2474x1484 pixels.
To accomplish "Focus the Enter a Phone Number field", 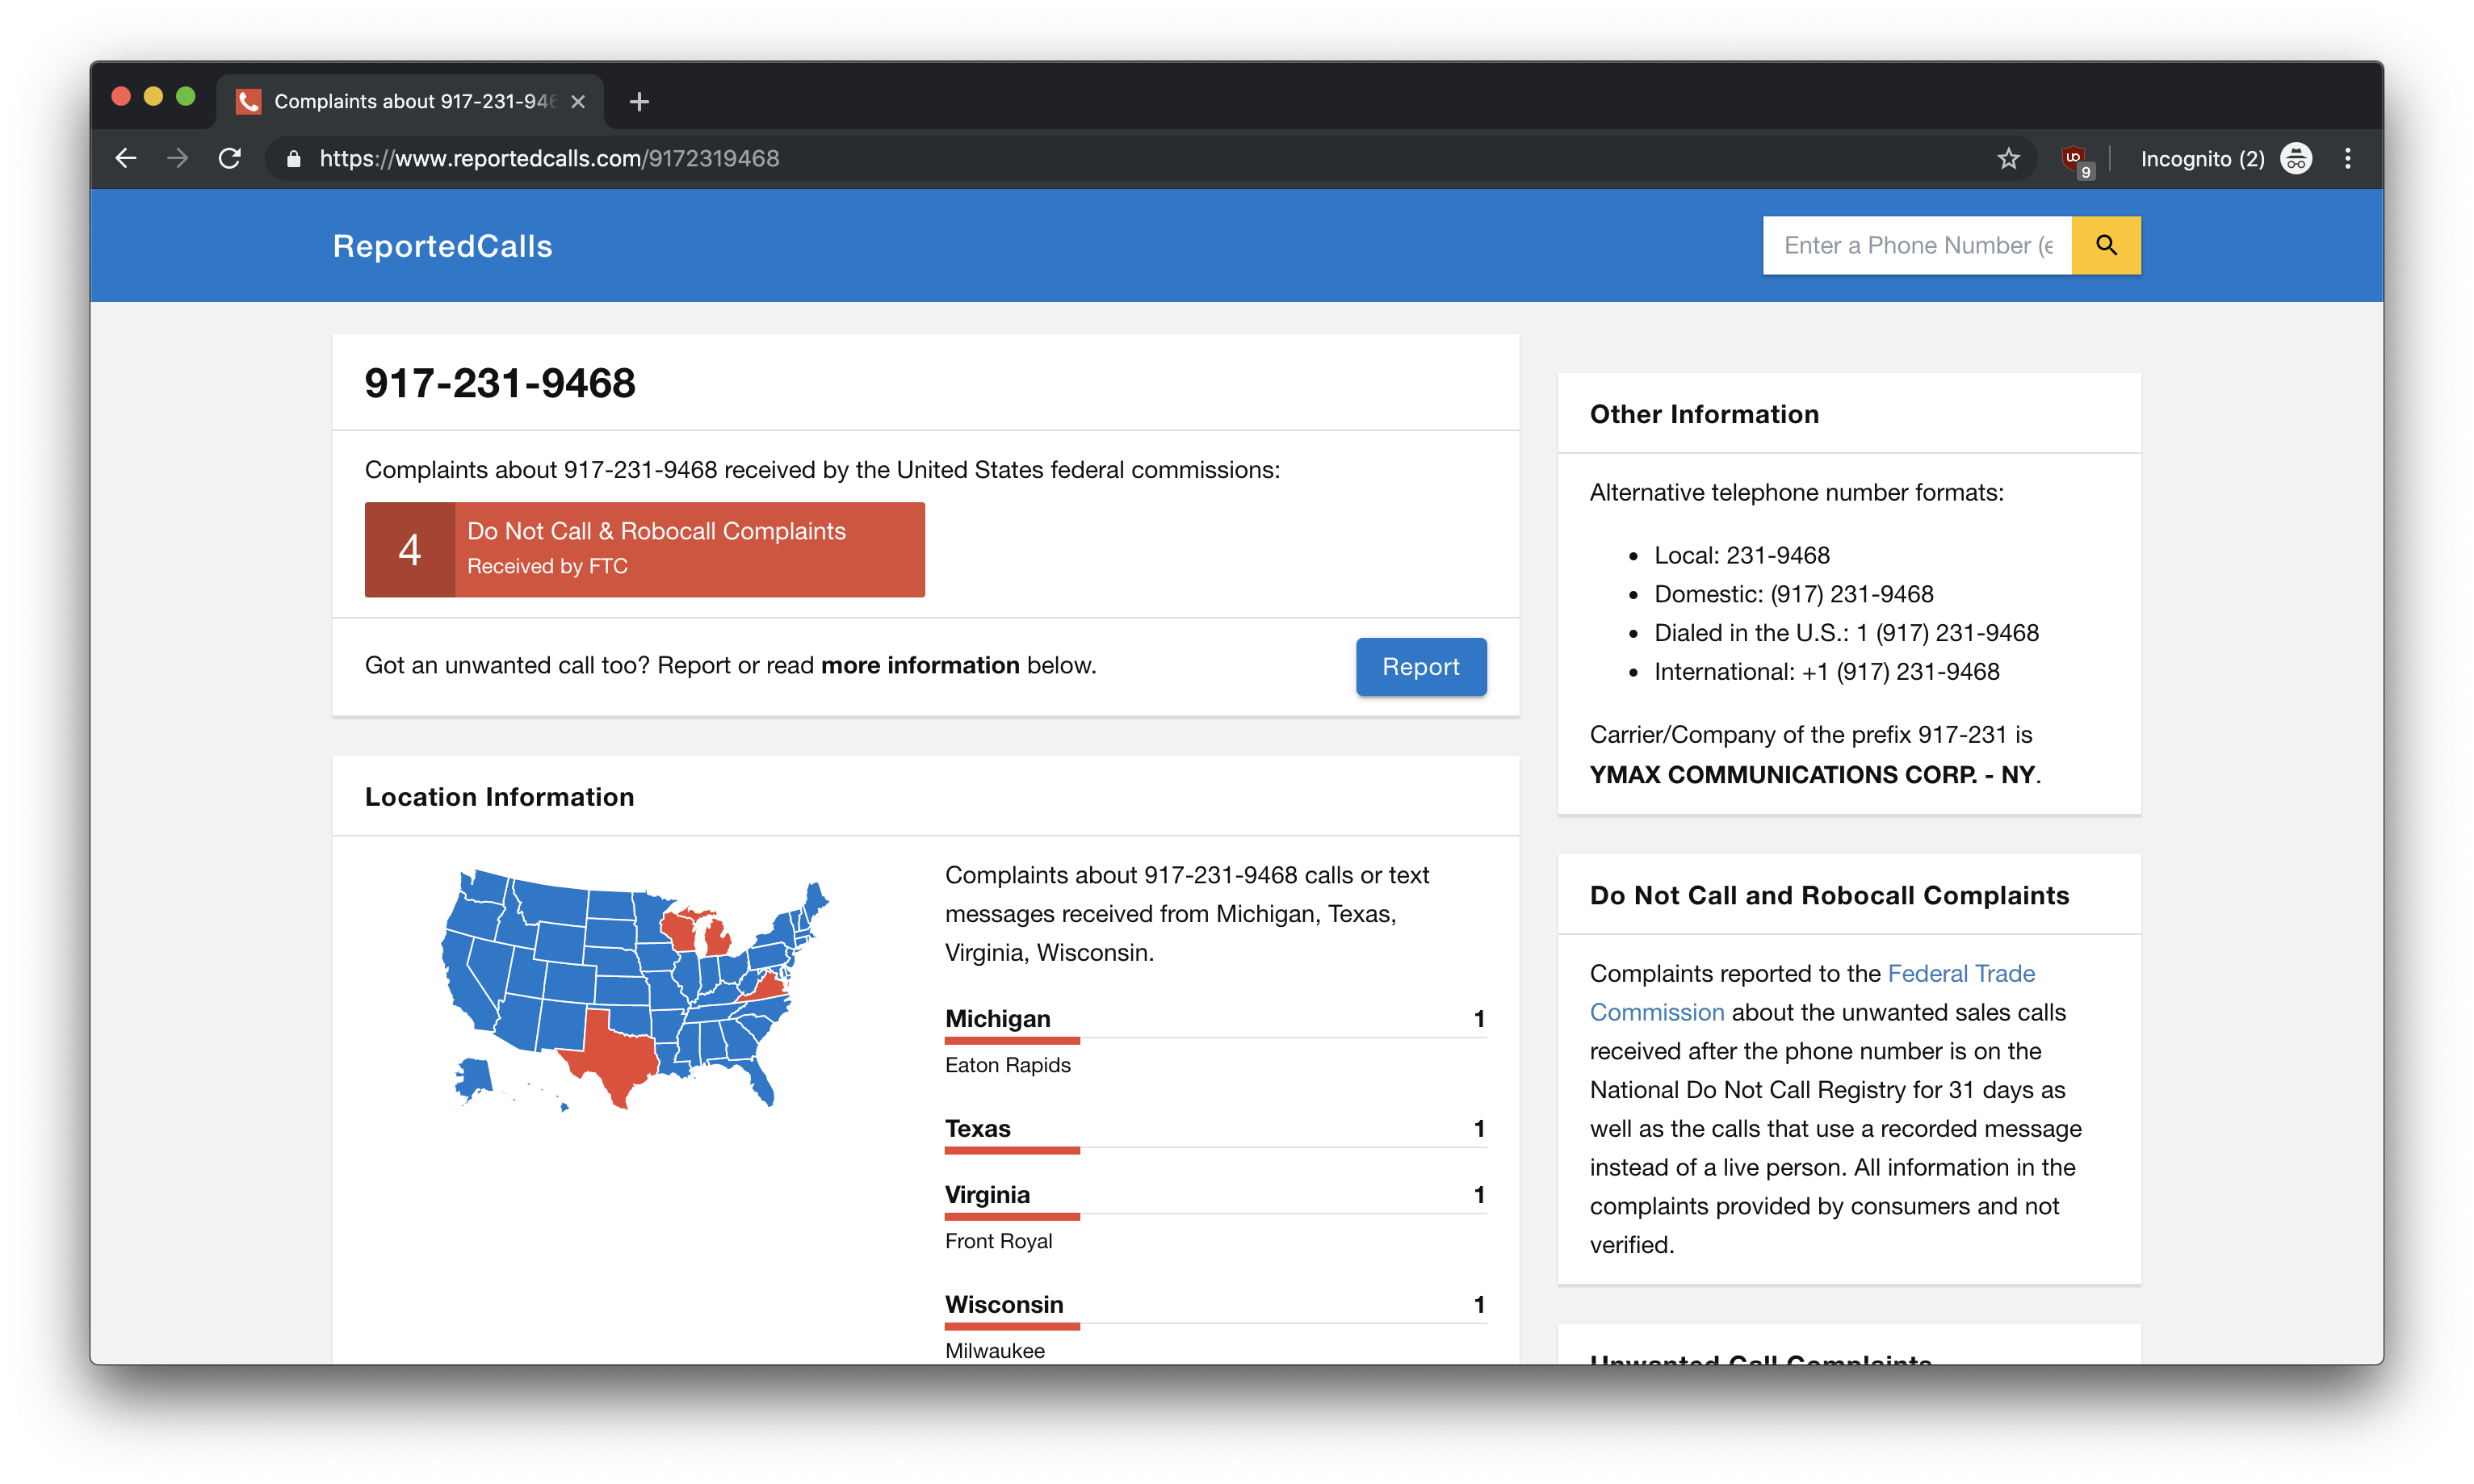I will tap(1917, 245).
